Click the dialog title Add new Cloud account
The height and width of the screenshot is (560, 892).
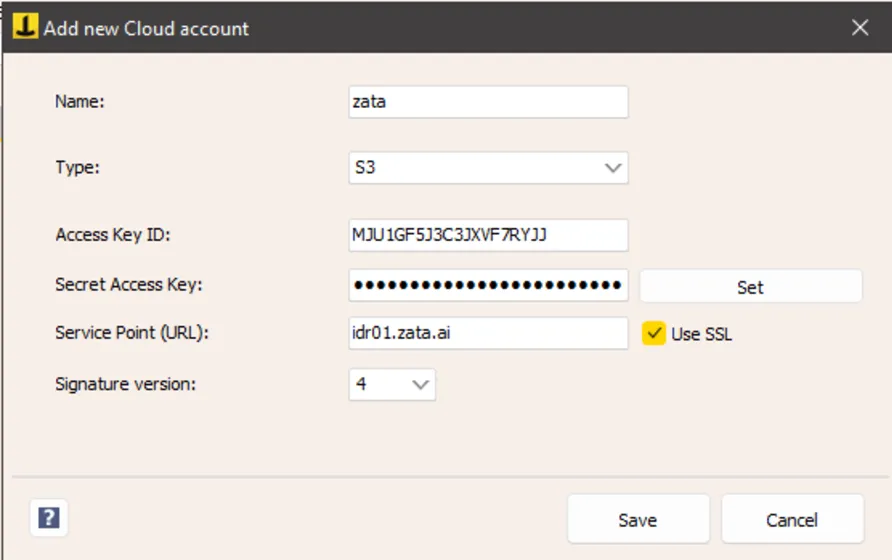pos(146,28)
